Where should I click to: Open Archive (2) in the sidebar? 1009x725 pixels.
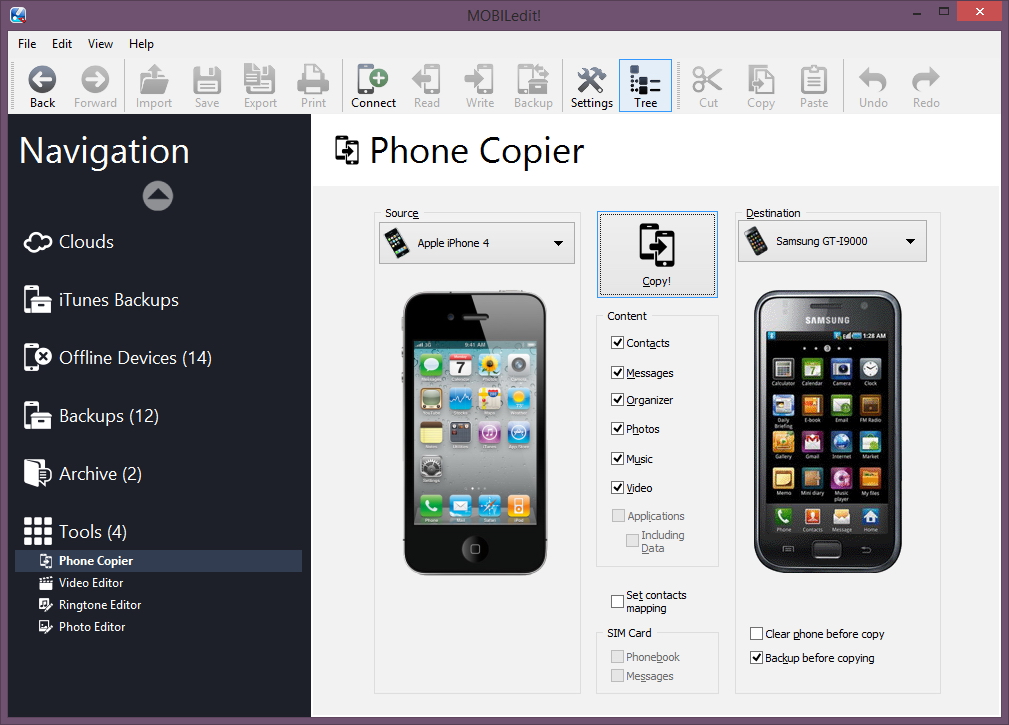click(100, 474)
